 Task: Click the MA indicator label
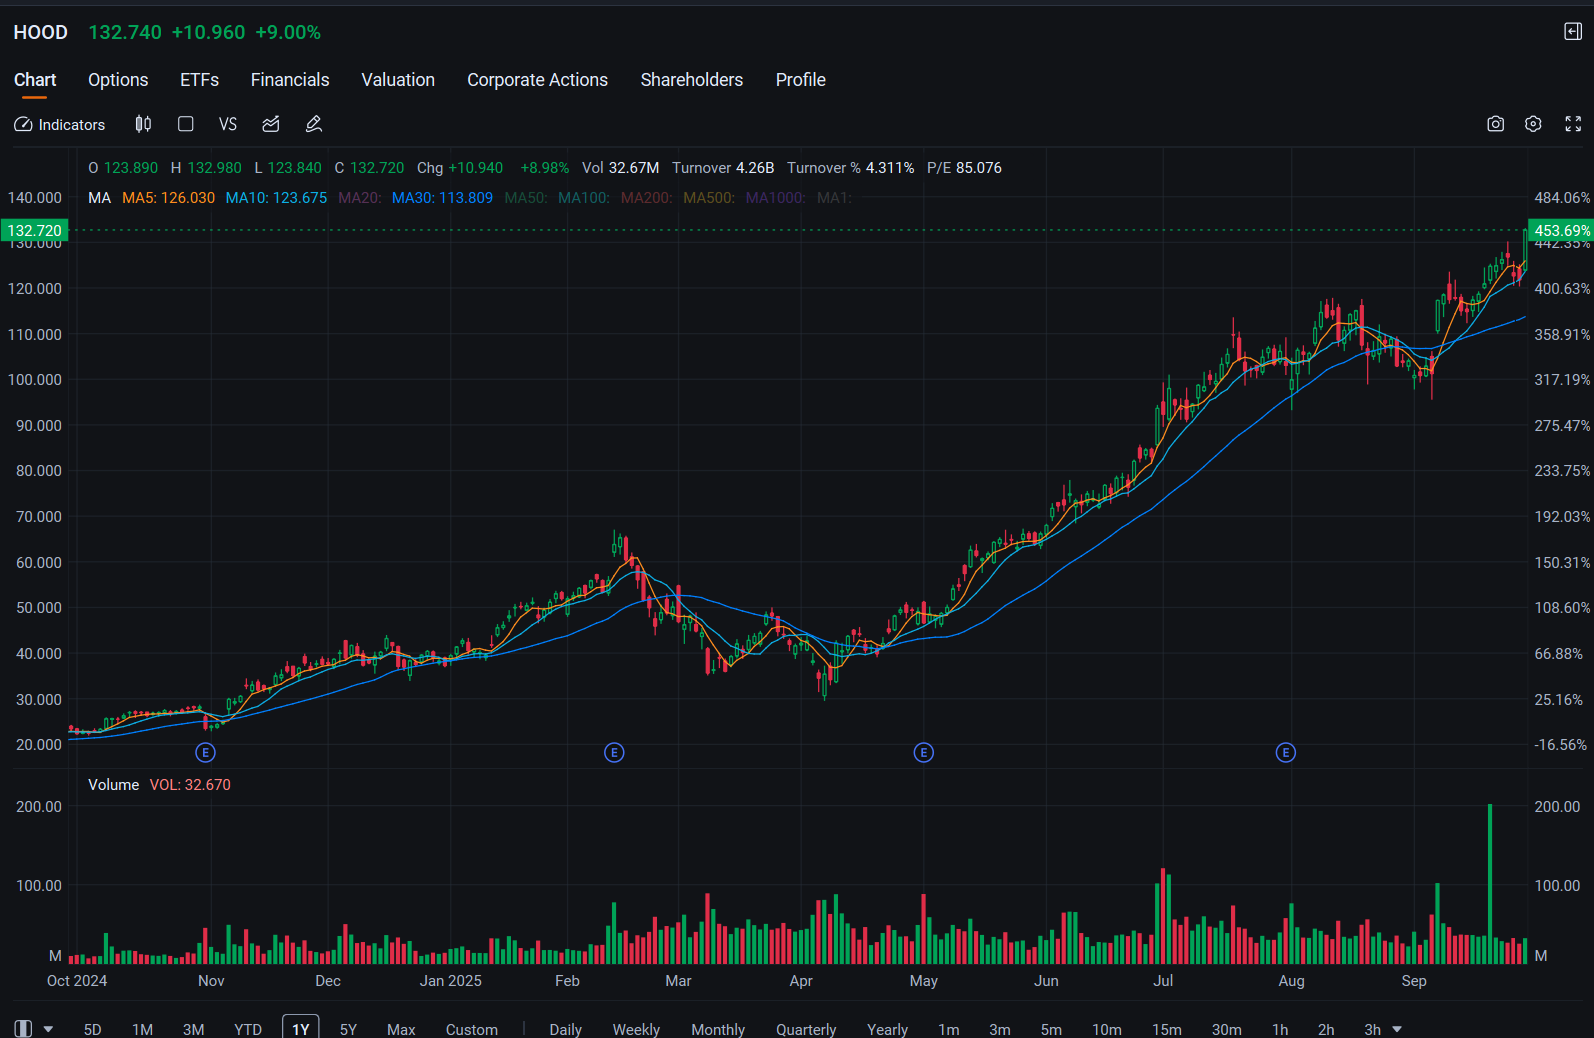(x=99, y=198)
